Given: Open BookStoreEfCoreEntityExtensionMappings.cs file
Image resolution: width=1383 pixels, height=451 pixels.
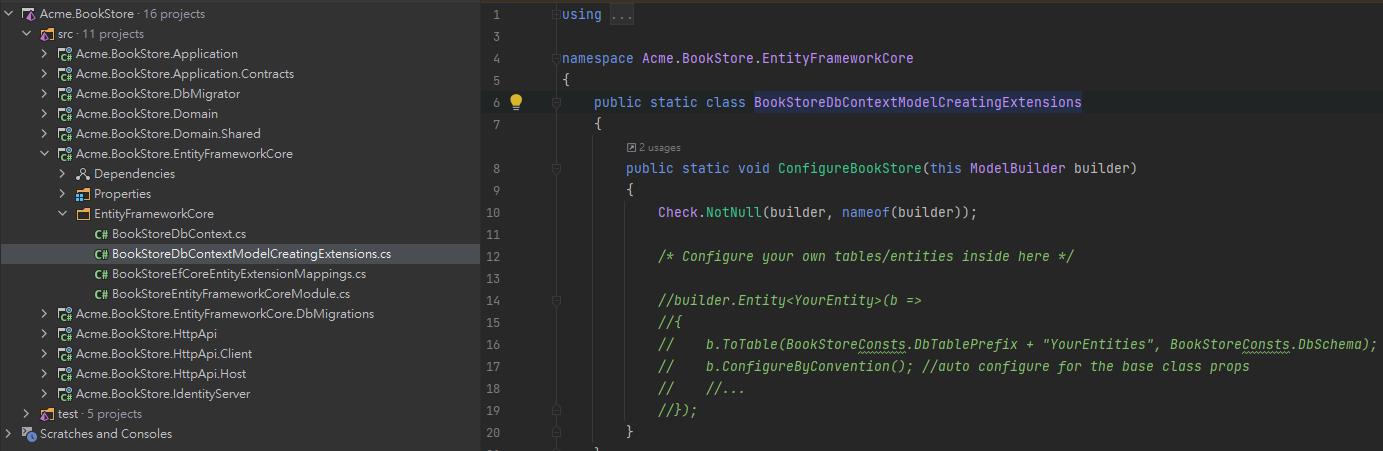Looking at the screenshot, I should (x=238, y=274).
